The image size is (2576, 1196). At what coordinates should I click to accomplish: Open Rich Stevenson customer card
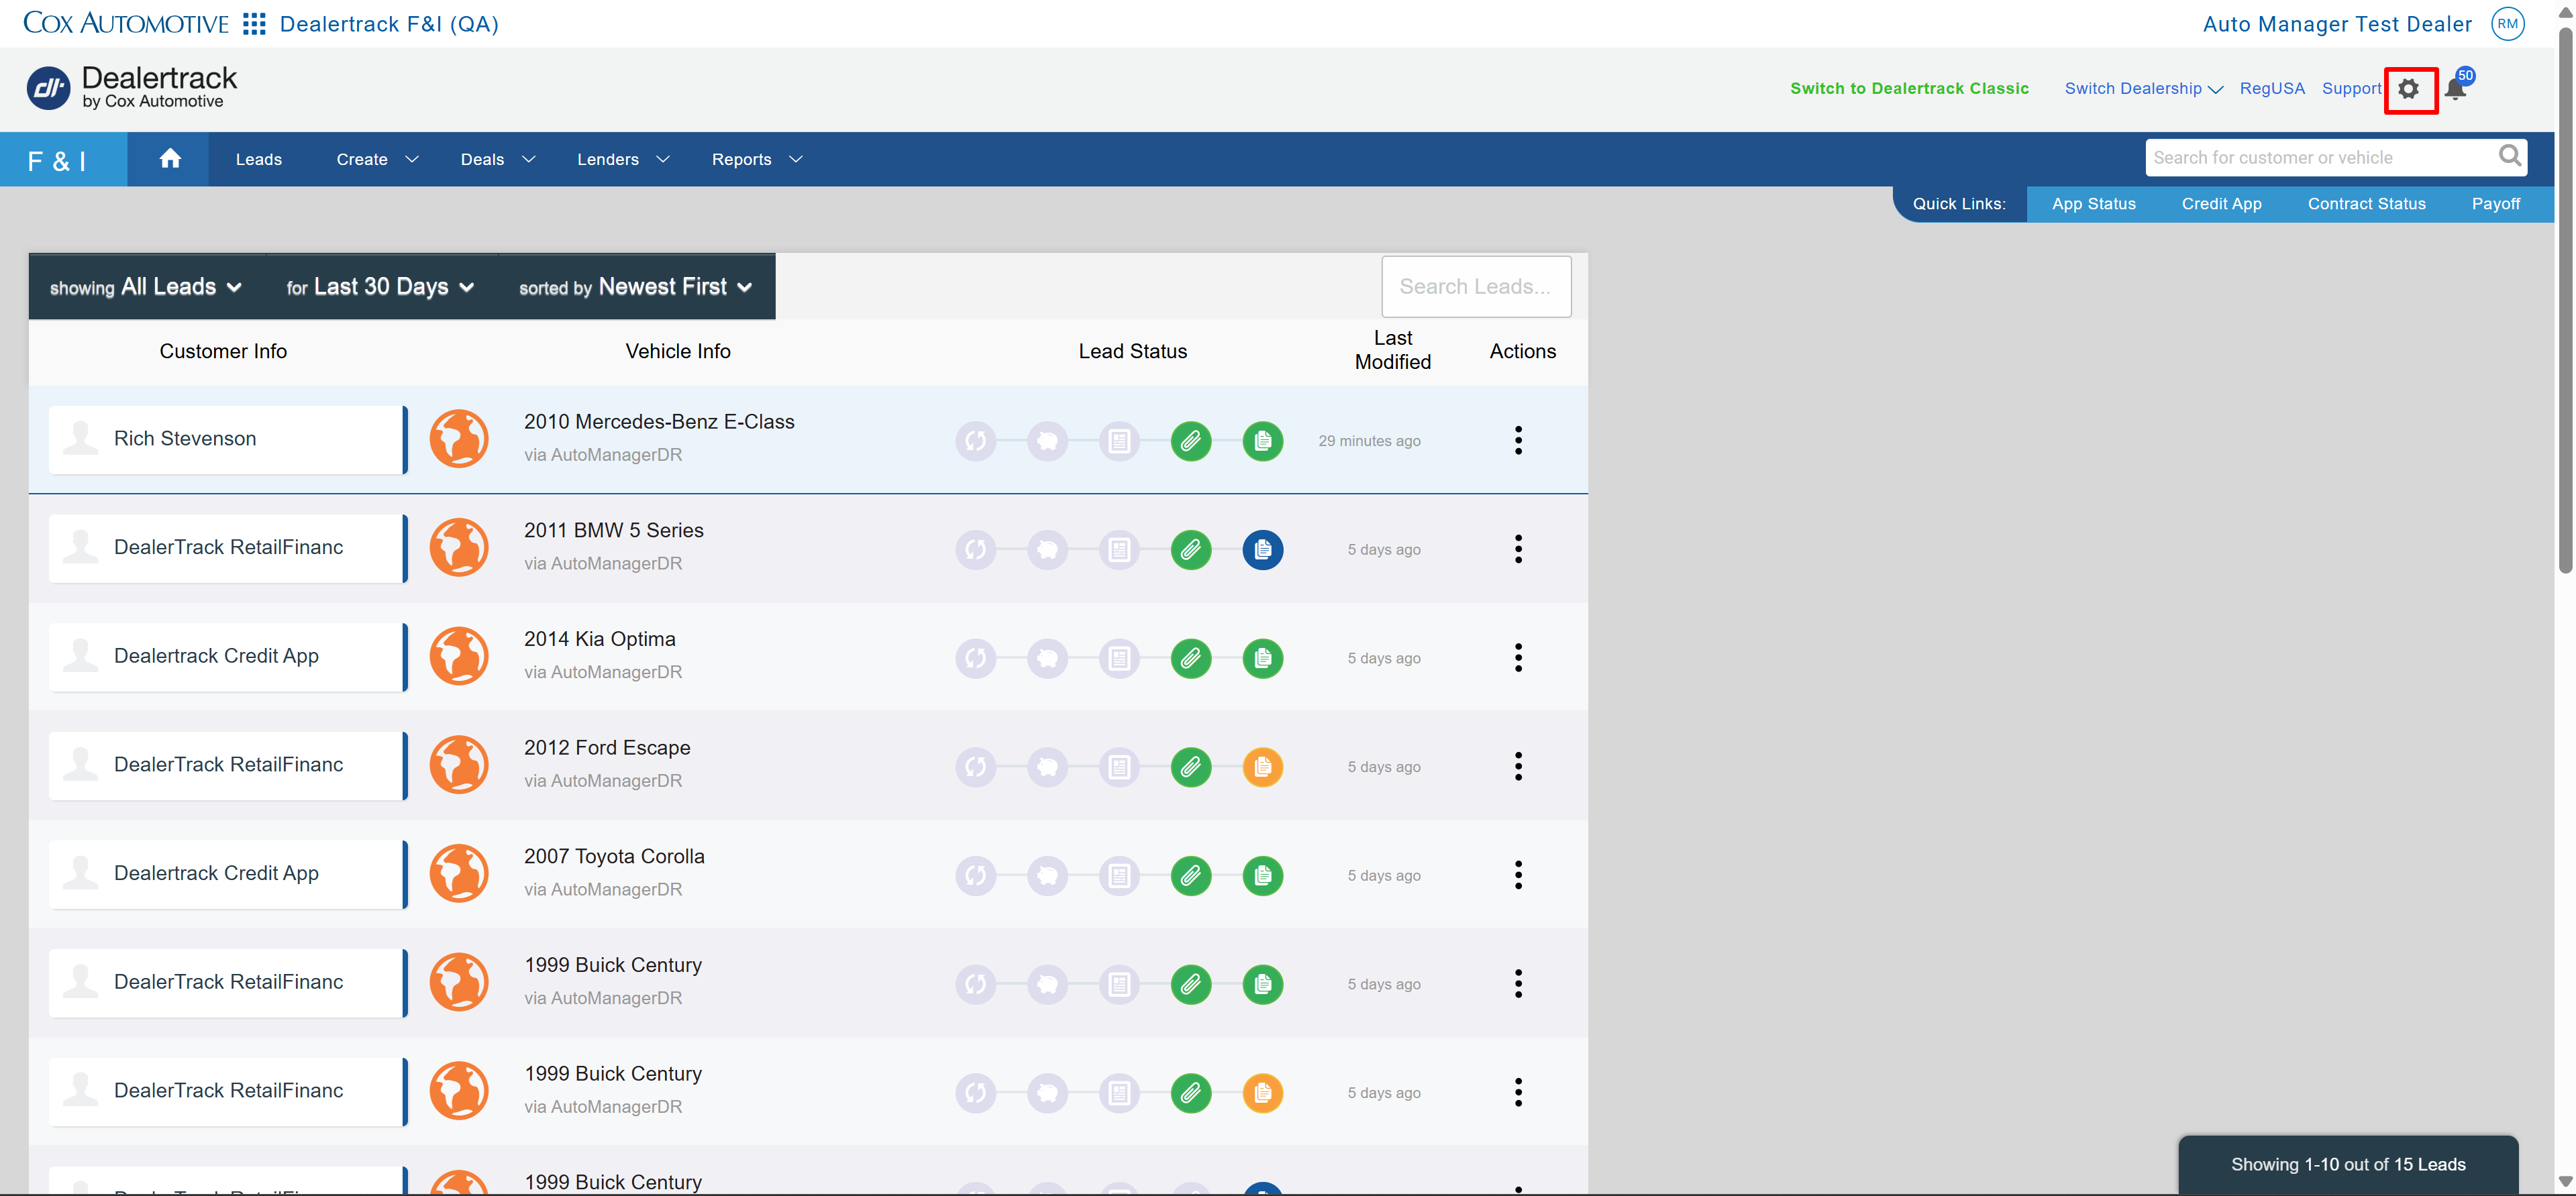coord(227,439)
